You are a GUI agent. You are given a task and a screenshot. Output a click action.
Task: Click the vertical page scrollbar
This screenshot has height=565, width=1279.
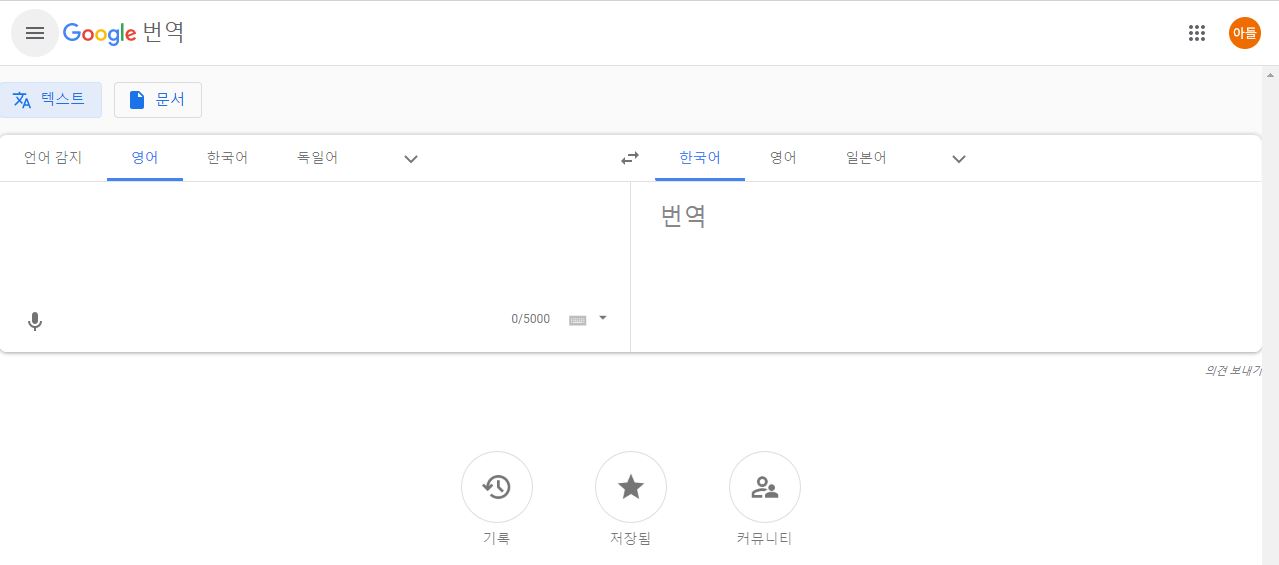click(x=1271, y=315)
